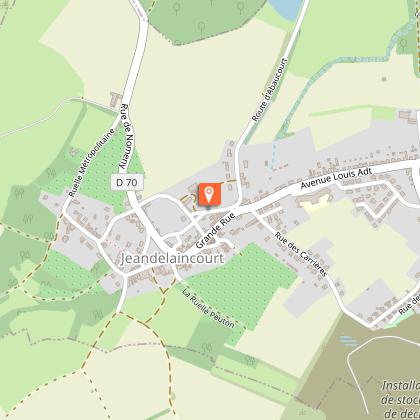Click the small building beside Rue de Nomeny
The width and height of the screenshot is (420, 420).
pos(115,99)
